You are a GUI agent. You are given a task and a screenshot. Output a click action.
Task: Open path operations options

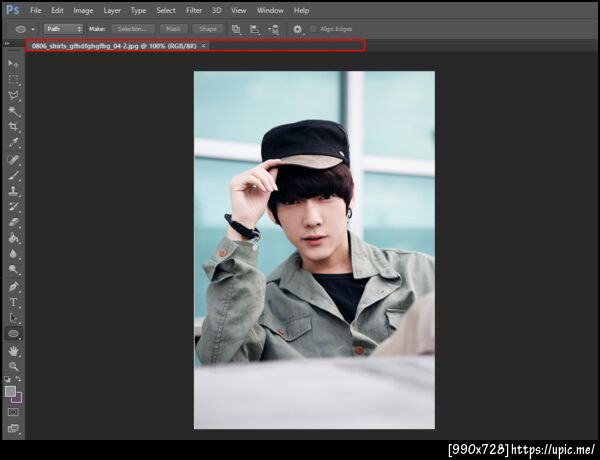(236, 29)
